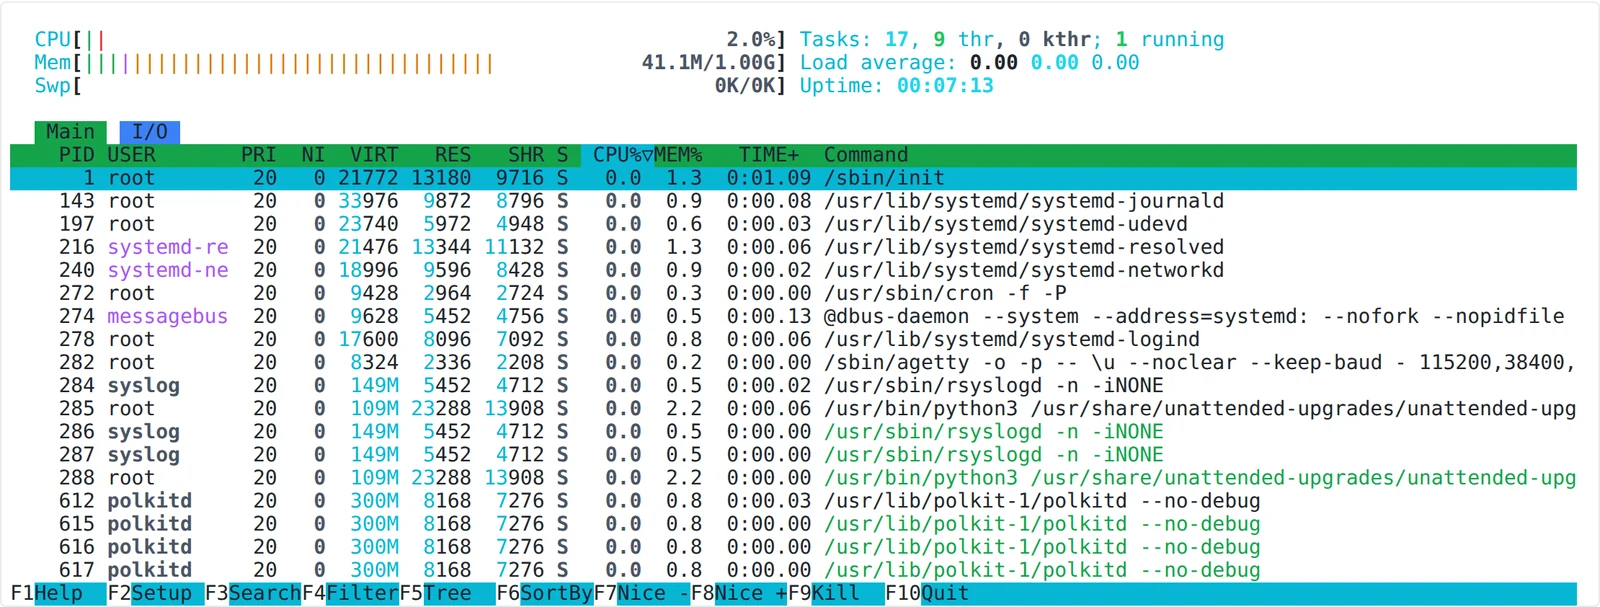Sort by MEM% column header

(x=678, y=155)
